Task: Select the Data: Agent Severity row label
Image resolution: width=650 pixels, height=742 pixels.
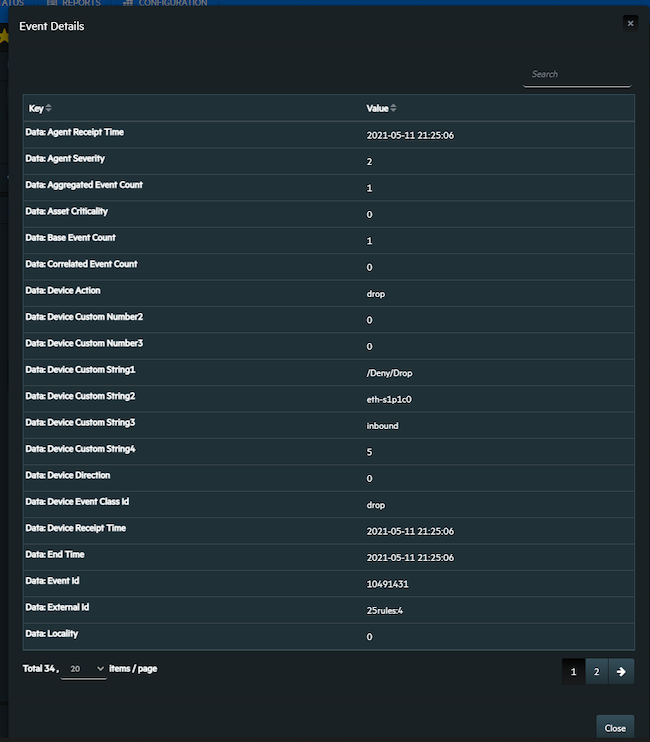Action: pos(67,158)
